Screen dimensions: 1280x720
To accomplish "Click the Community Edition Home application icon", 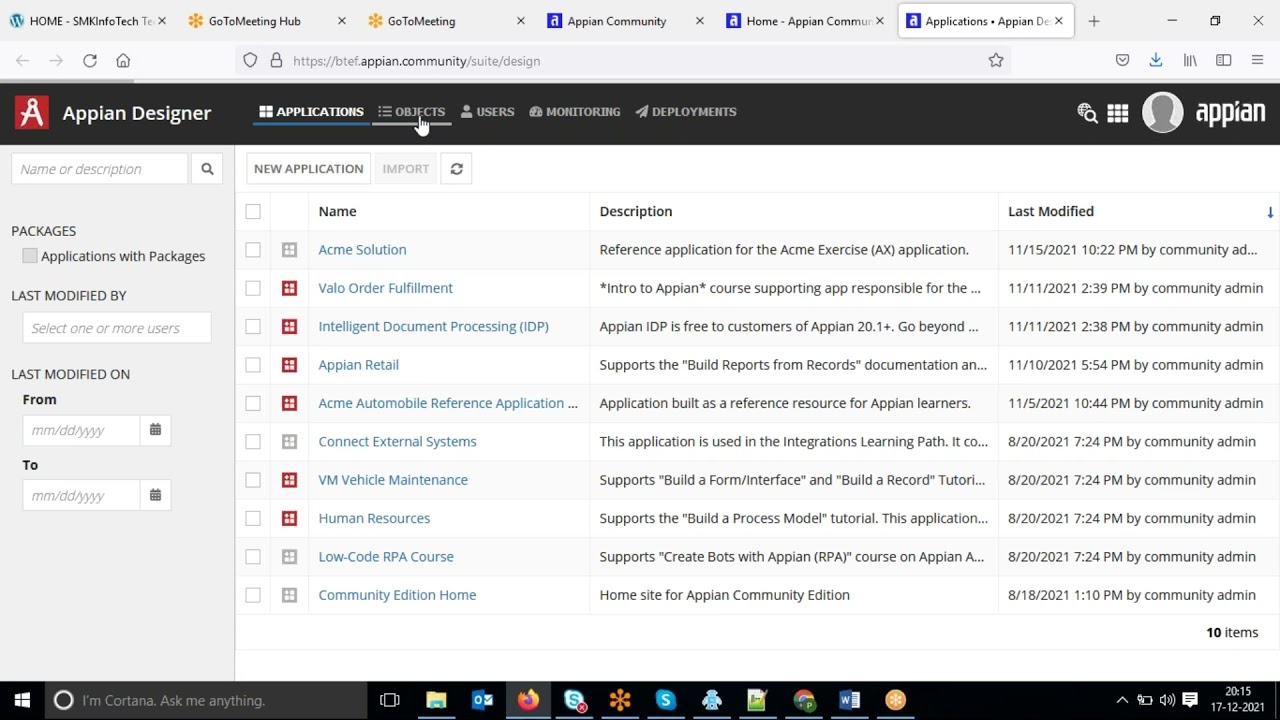I will pyautogui.click(x=289, y=595).
